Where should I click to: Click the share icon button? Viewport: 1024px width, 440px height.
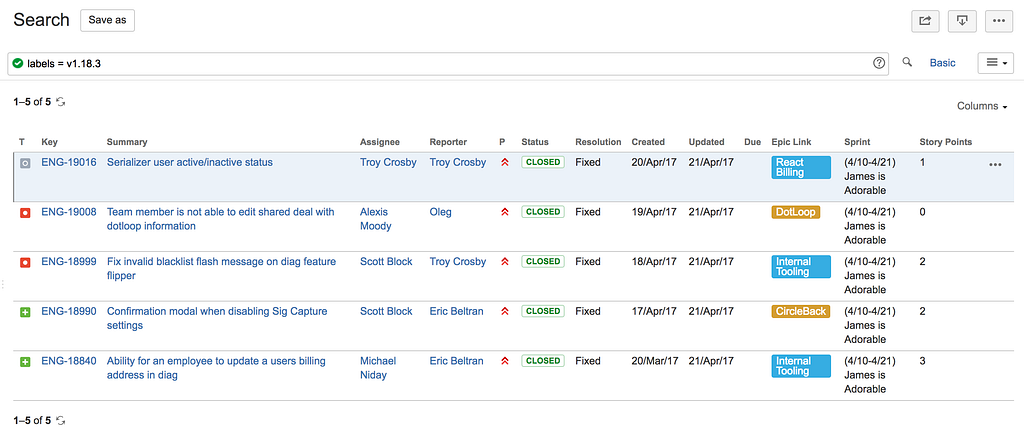click(x=925, y=20)
